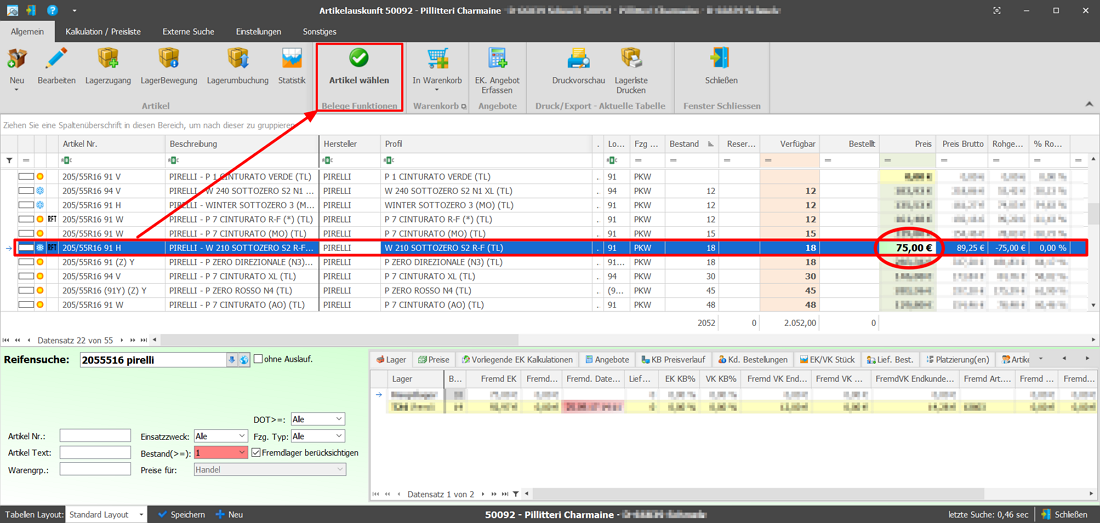Open the Warenkorb group dialog launcher
Viewport: 1100px width, 523px height.
coord(463,107)
